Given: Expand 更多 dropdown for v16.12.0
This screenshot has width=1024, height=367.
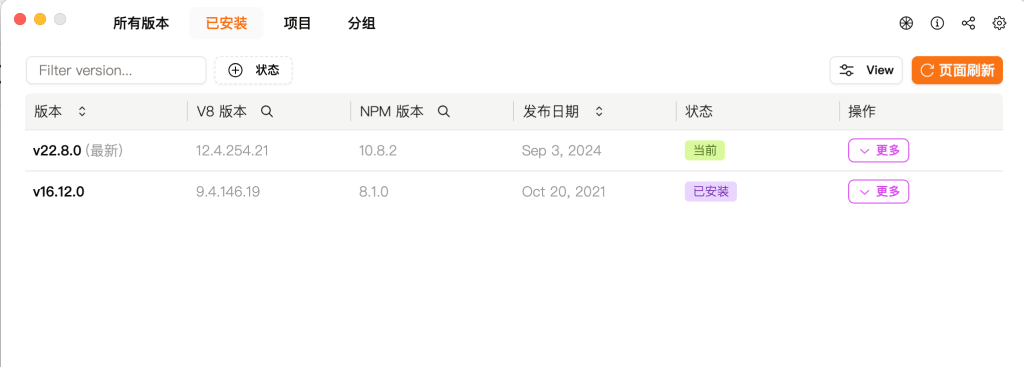Looking at the screenshot, I should click(878, 191).
